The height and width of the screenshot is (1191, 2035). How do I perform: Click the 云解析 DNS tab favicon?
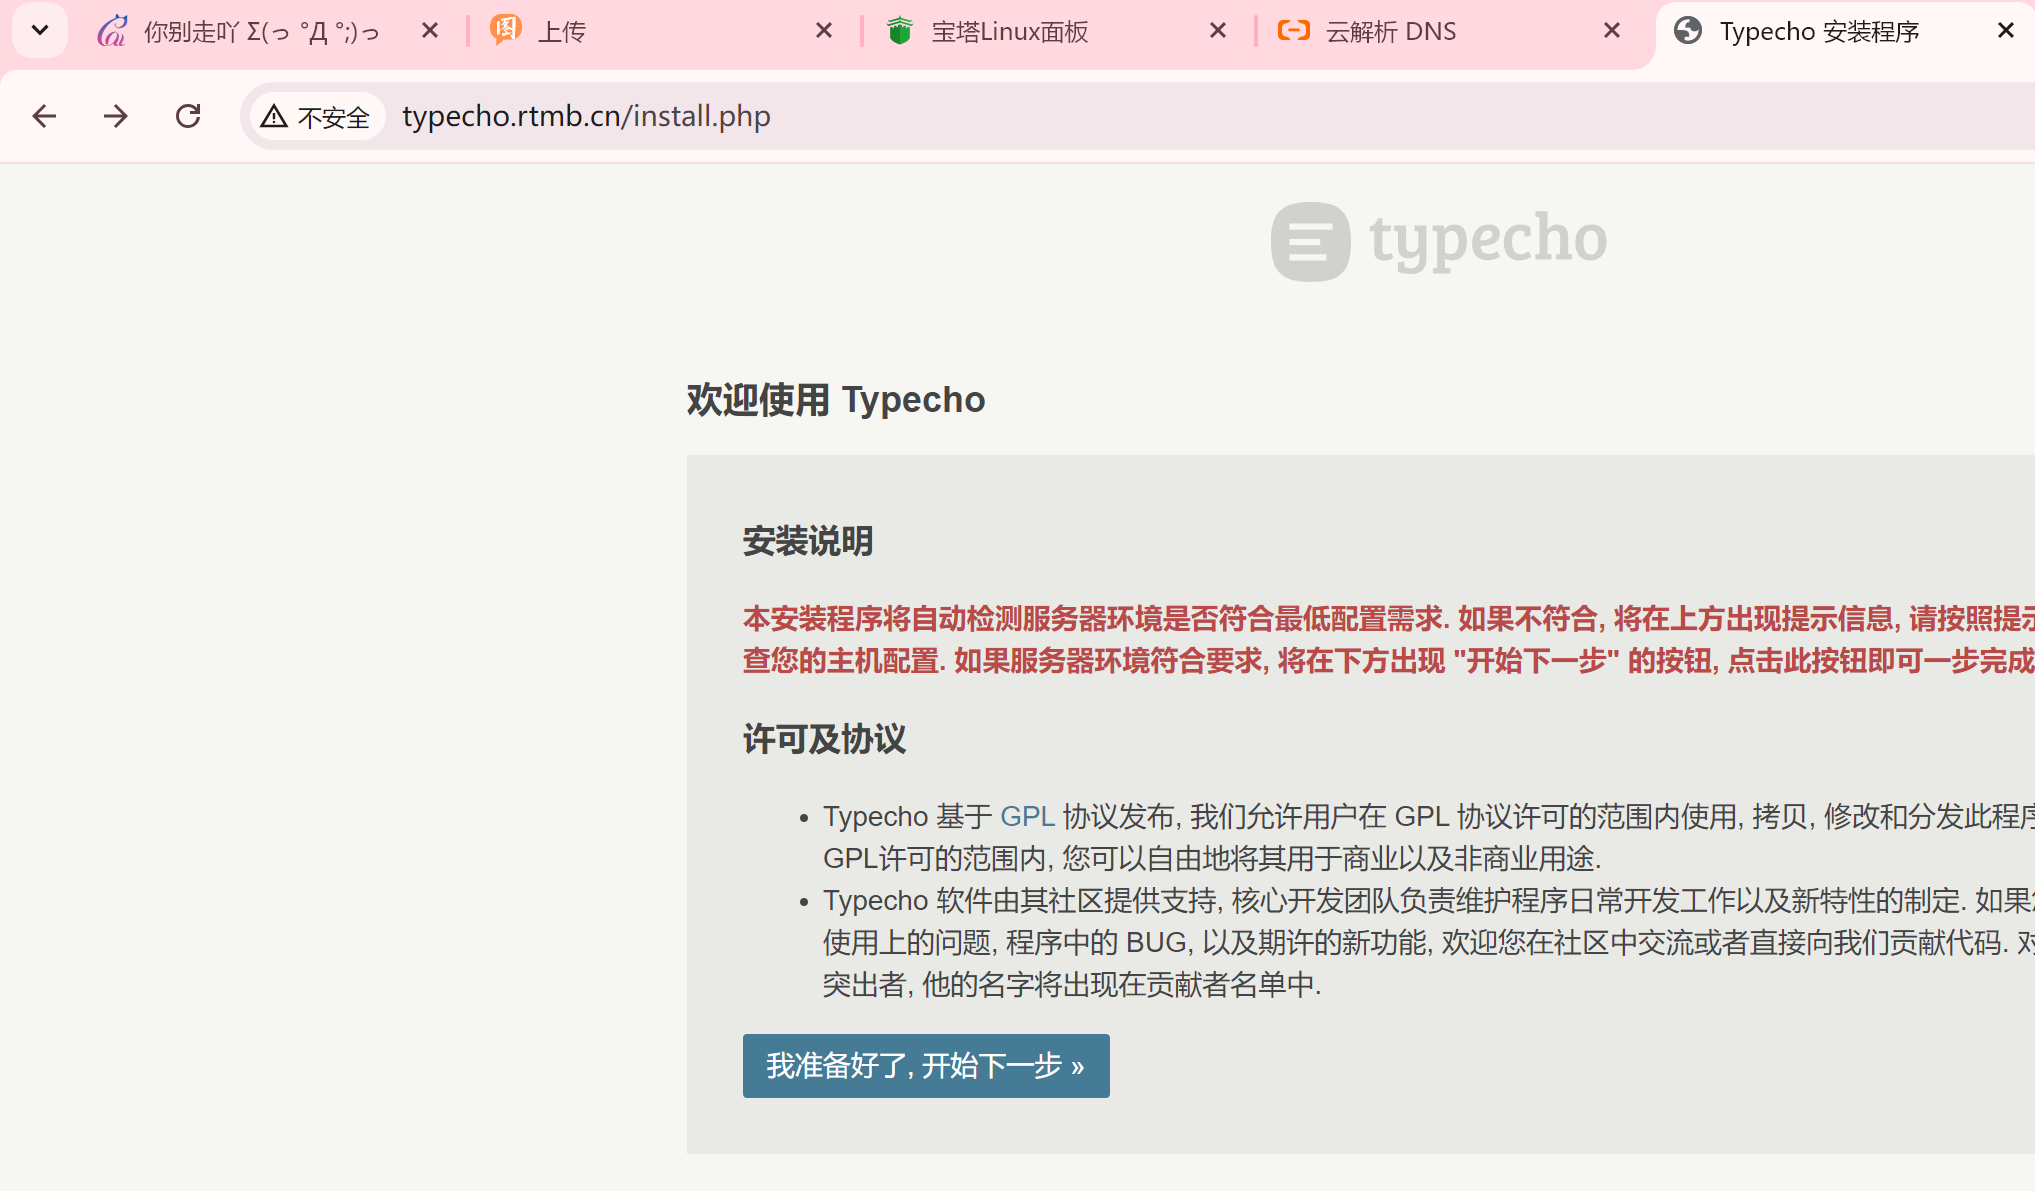[1293, 31]
